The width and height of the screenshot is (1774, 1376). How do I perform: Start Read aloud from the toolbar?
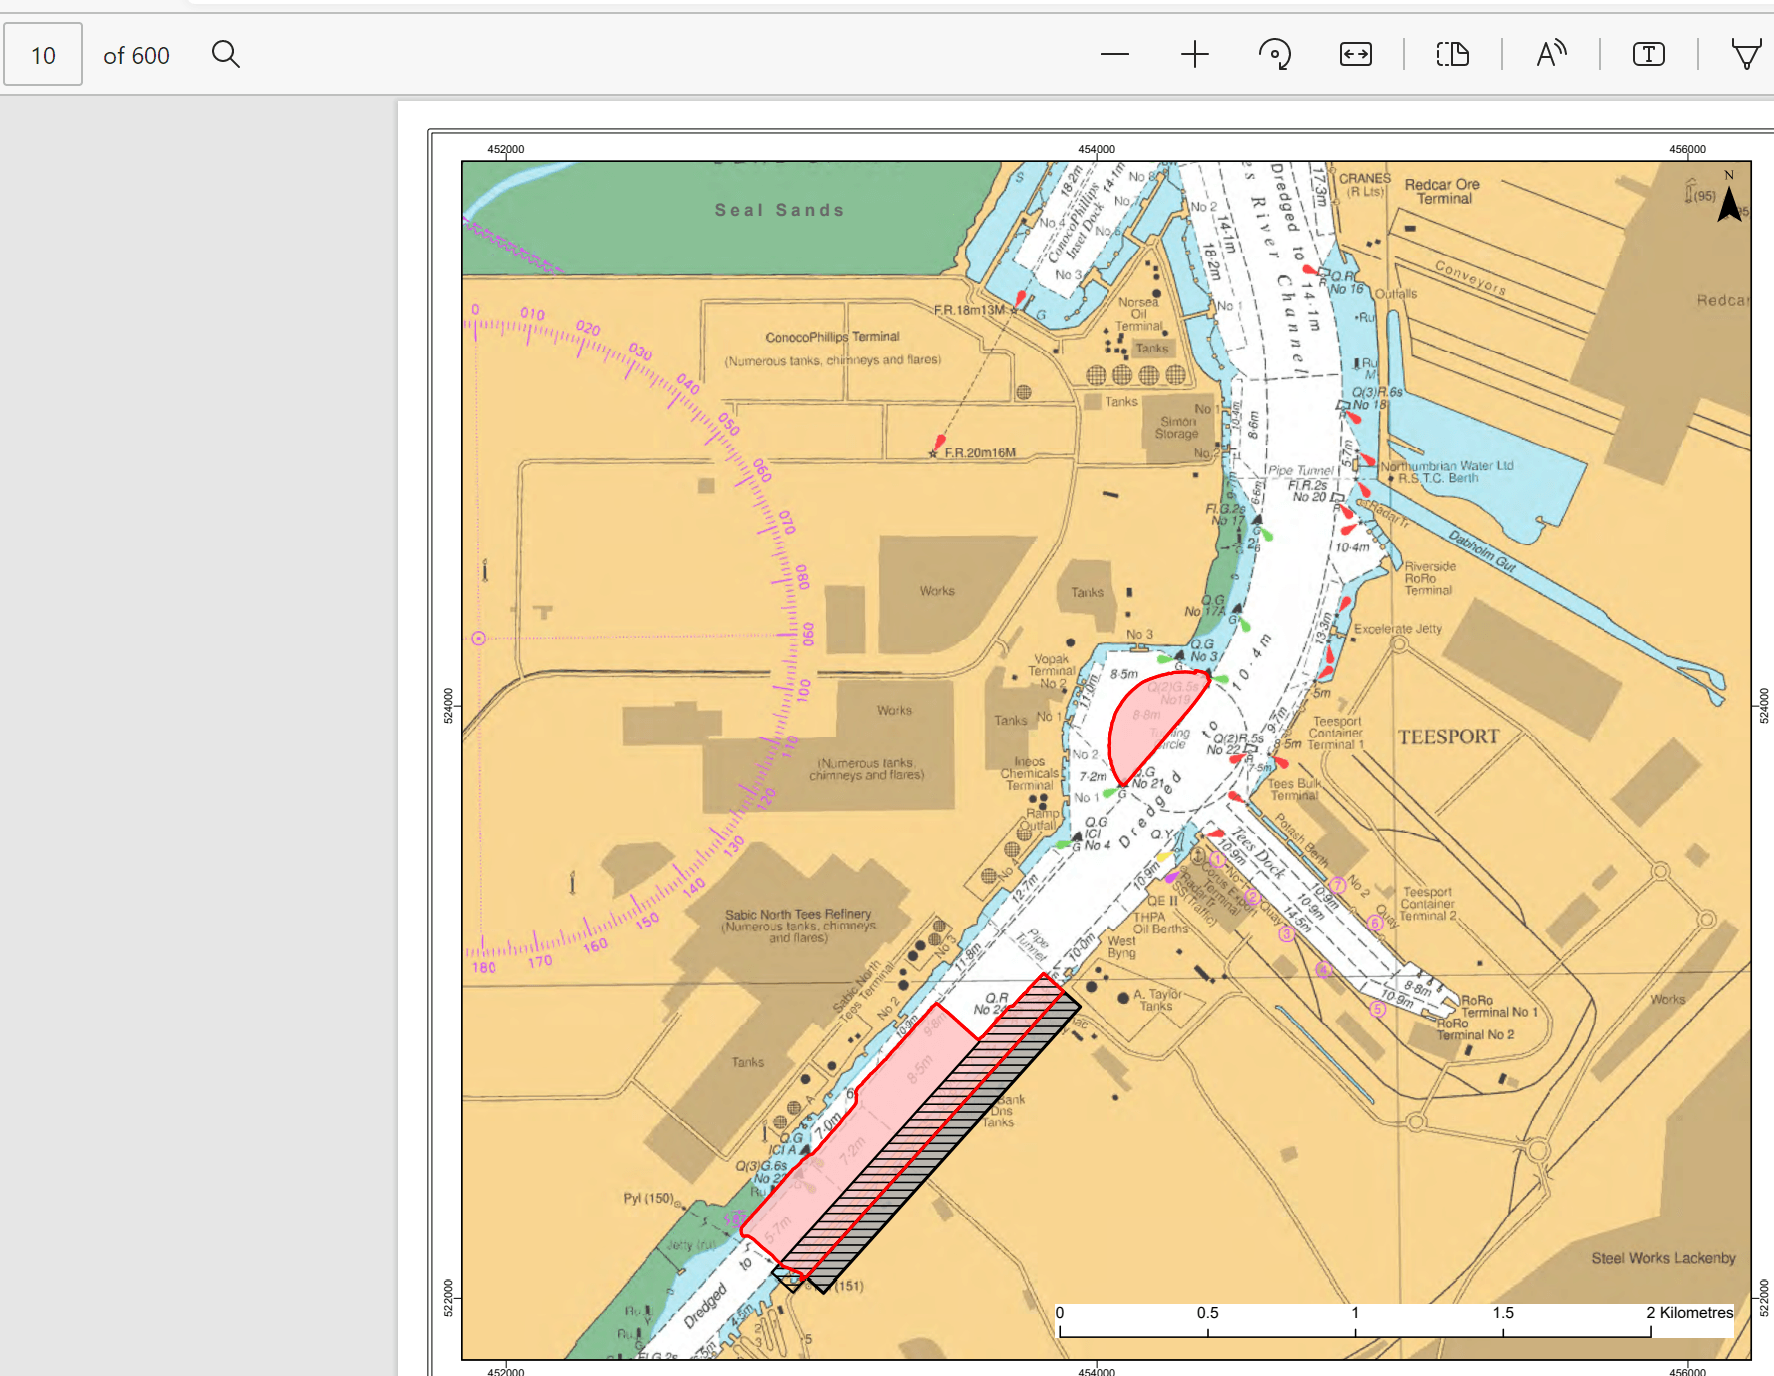(x=1550, y=54)
